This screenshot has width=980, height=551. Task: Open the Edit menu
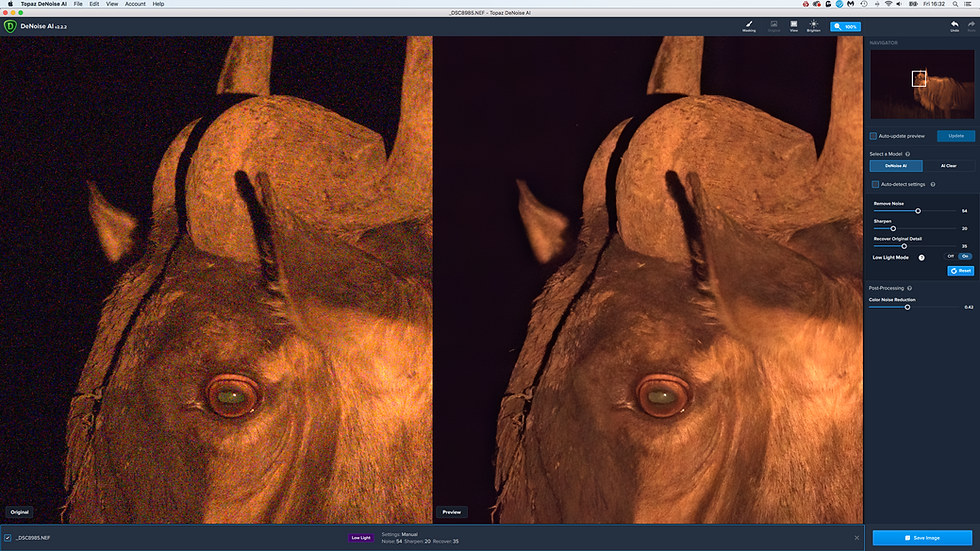[94, 4]
